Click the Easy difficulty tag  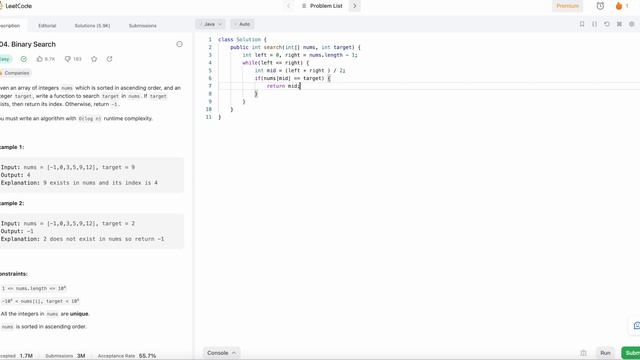click(4, 59)
